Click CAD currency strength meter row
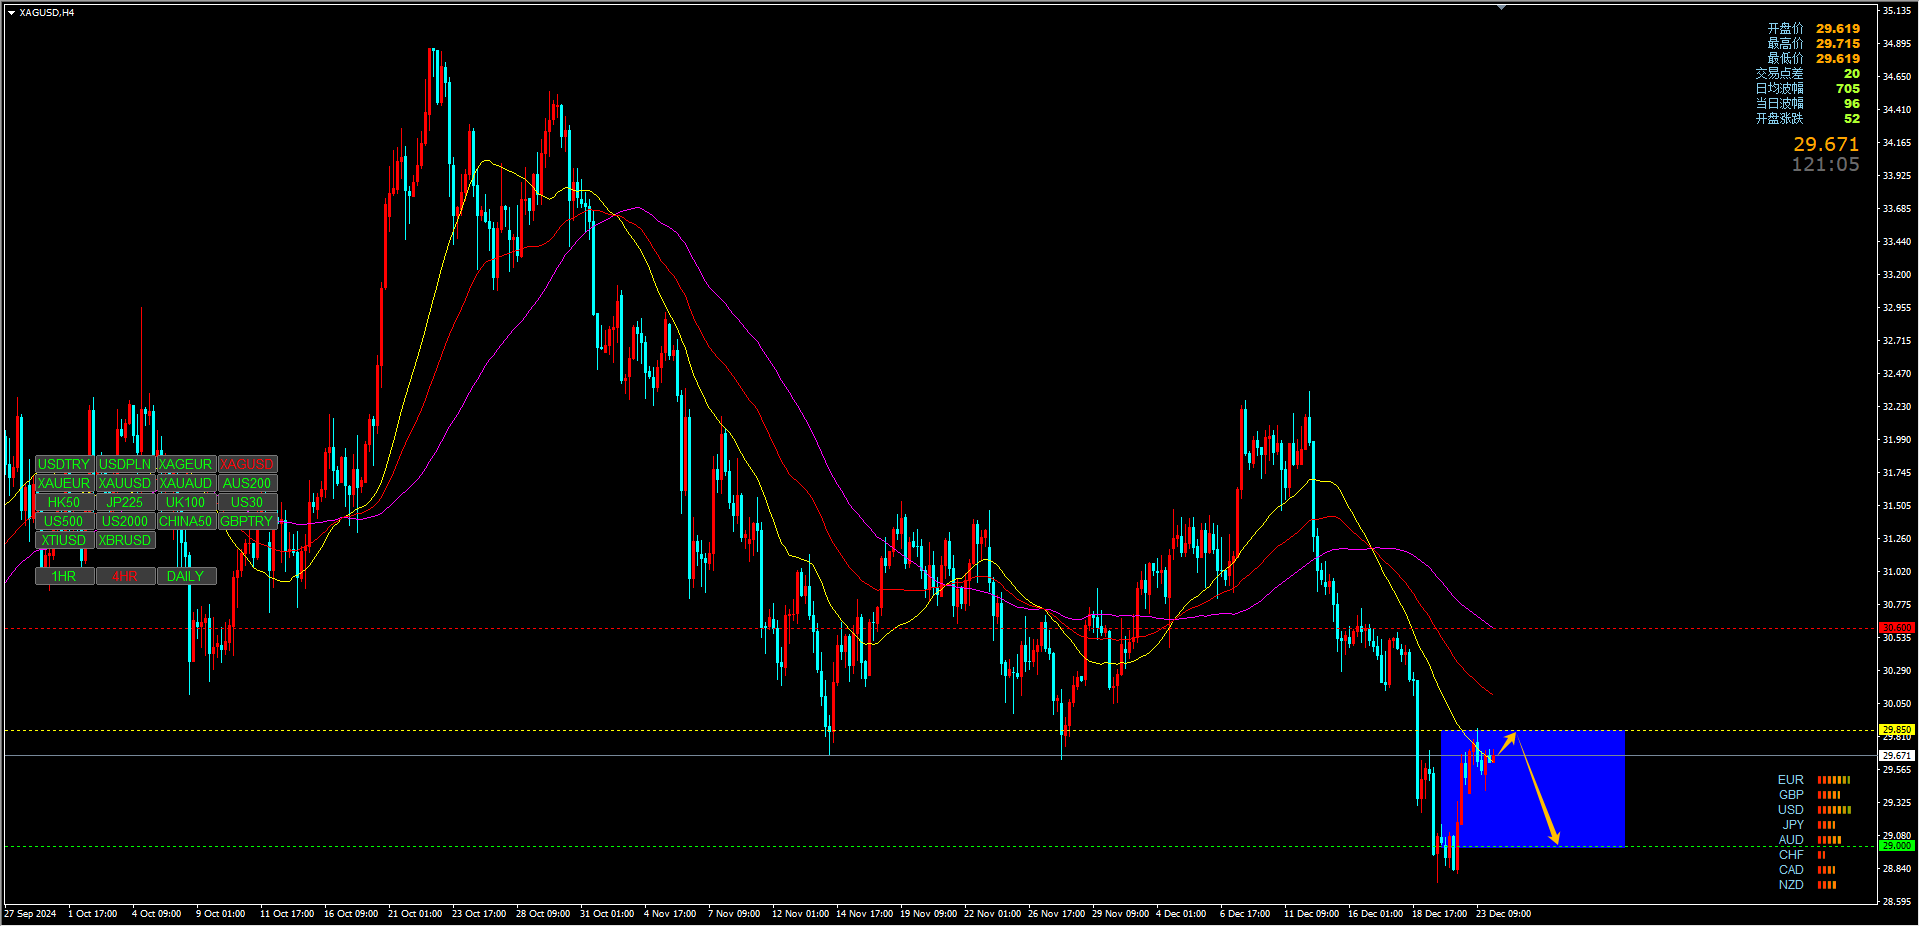The image size is (1920, 927). [1807, 870]
